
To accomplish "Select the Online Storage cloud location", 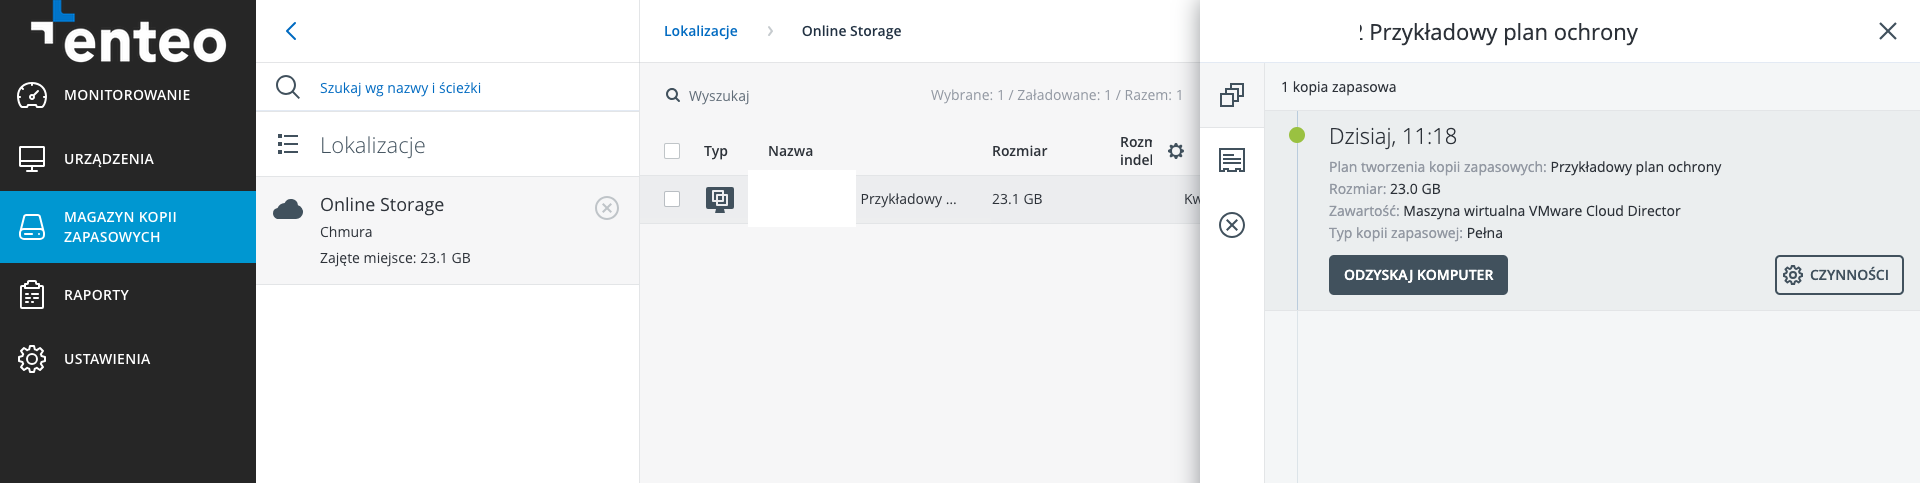I will tap(448, 231).
